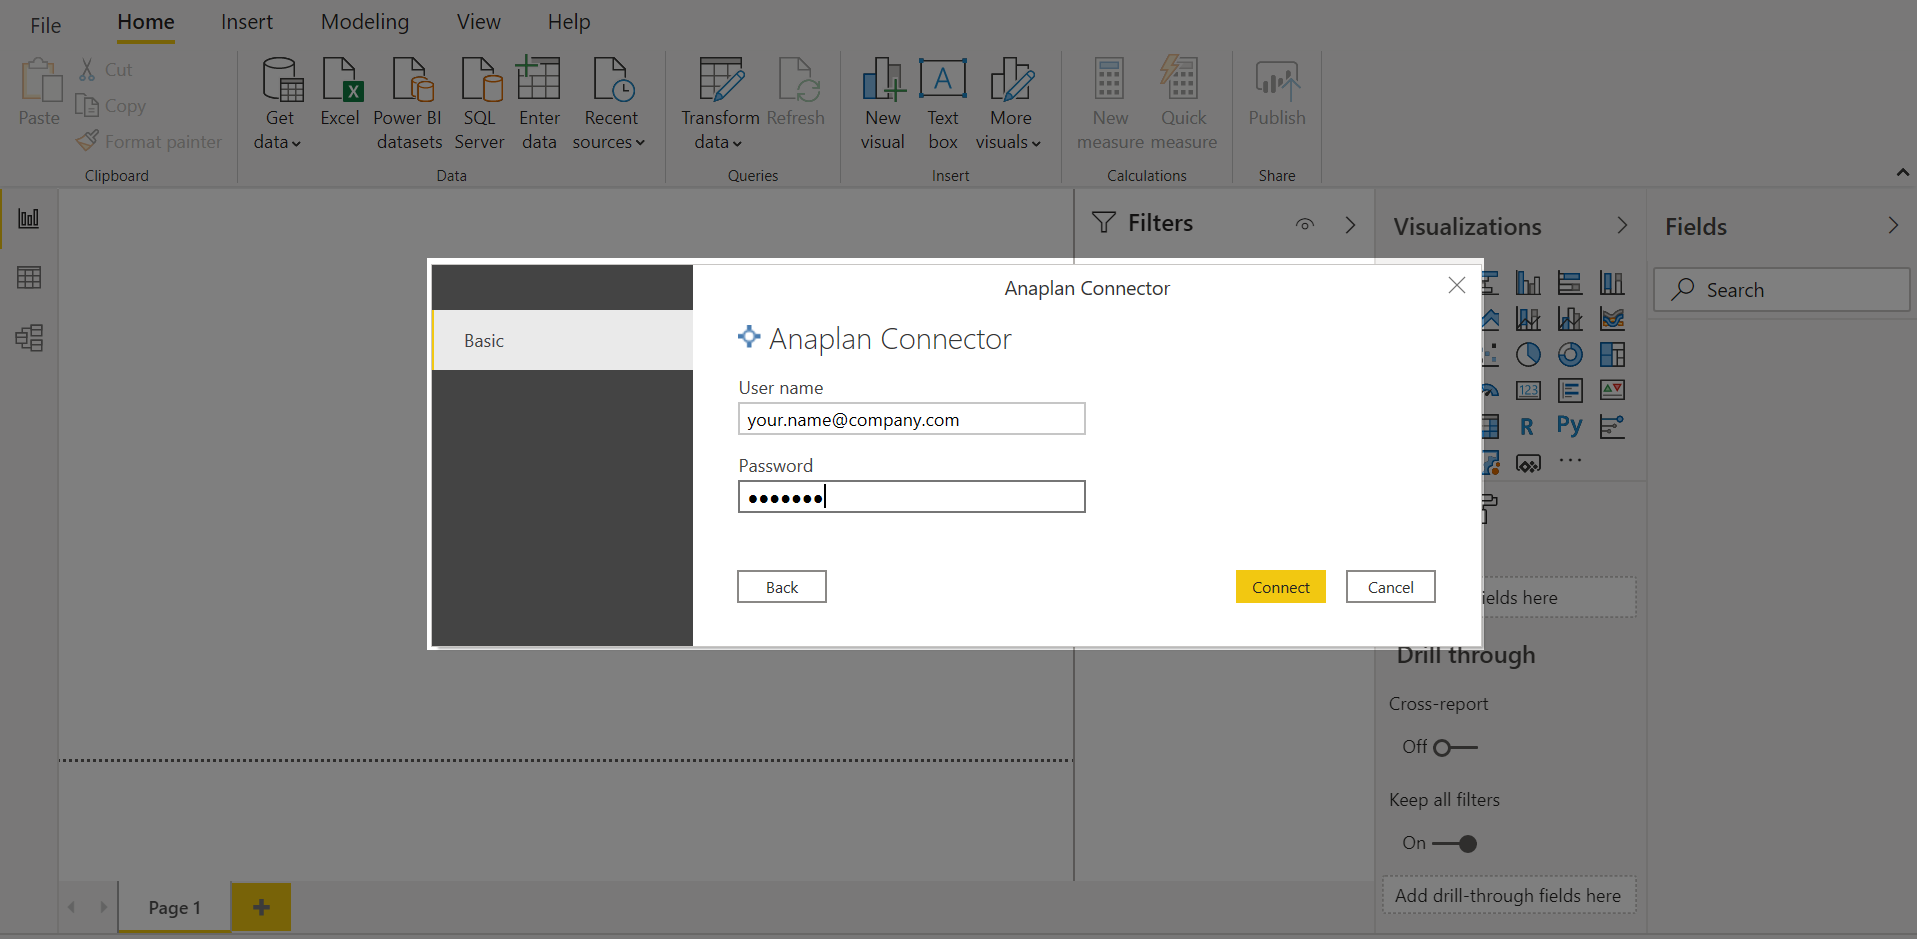
Task: Select the Key influencers visualization
Action: (1612, 427)
